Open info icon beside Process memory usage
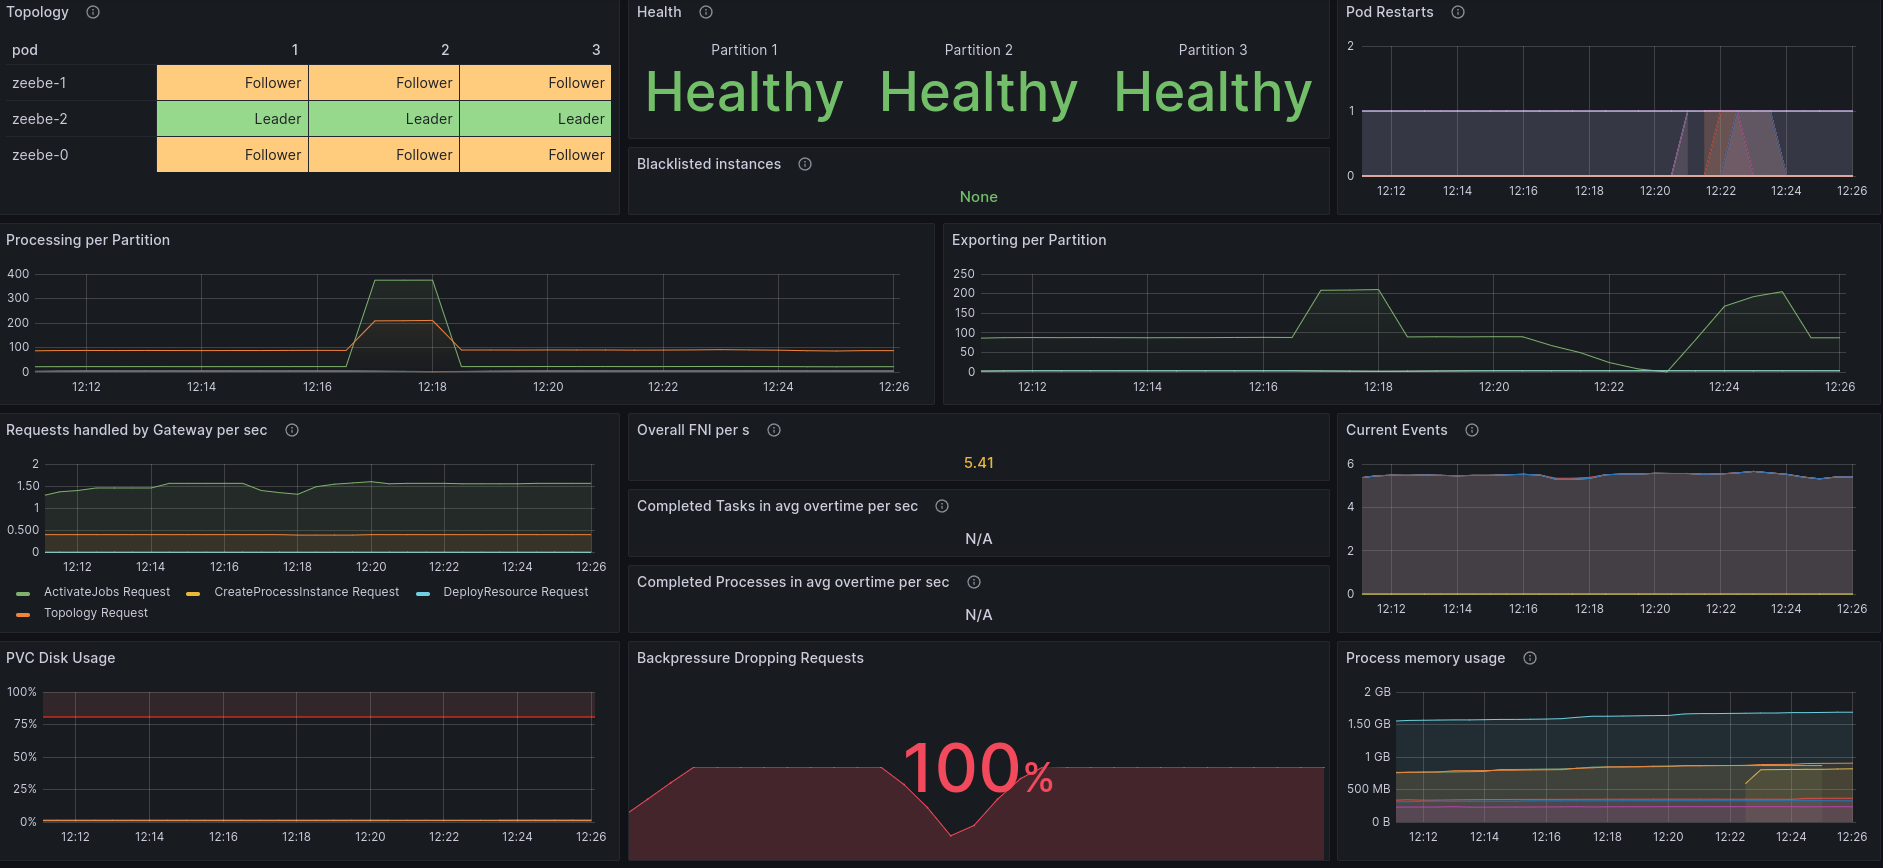This screenshot has width=1883, height=868. coord(1530,658)
